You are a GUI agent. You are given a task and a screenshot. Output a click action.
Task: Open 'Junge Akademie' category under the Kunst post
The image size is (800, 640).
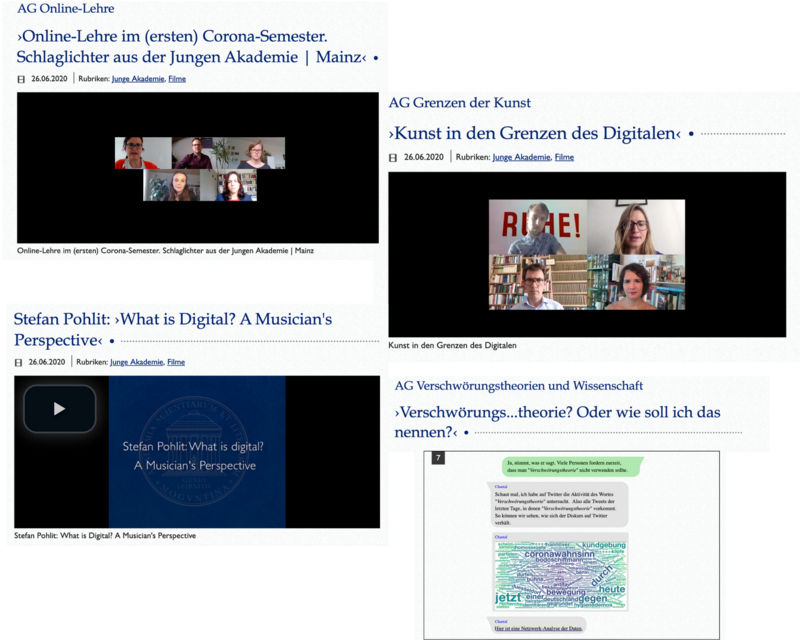[x=522, y=158]
